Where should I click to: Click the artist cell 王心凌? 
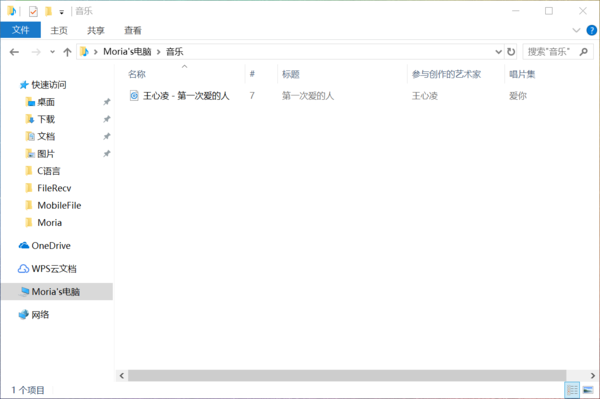point(425,96)
